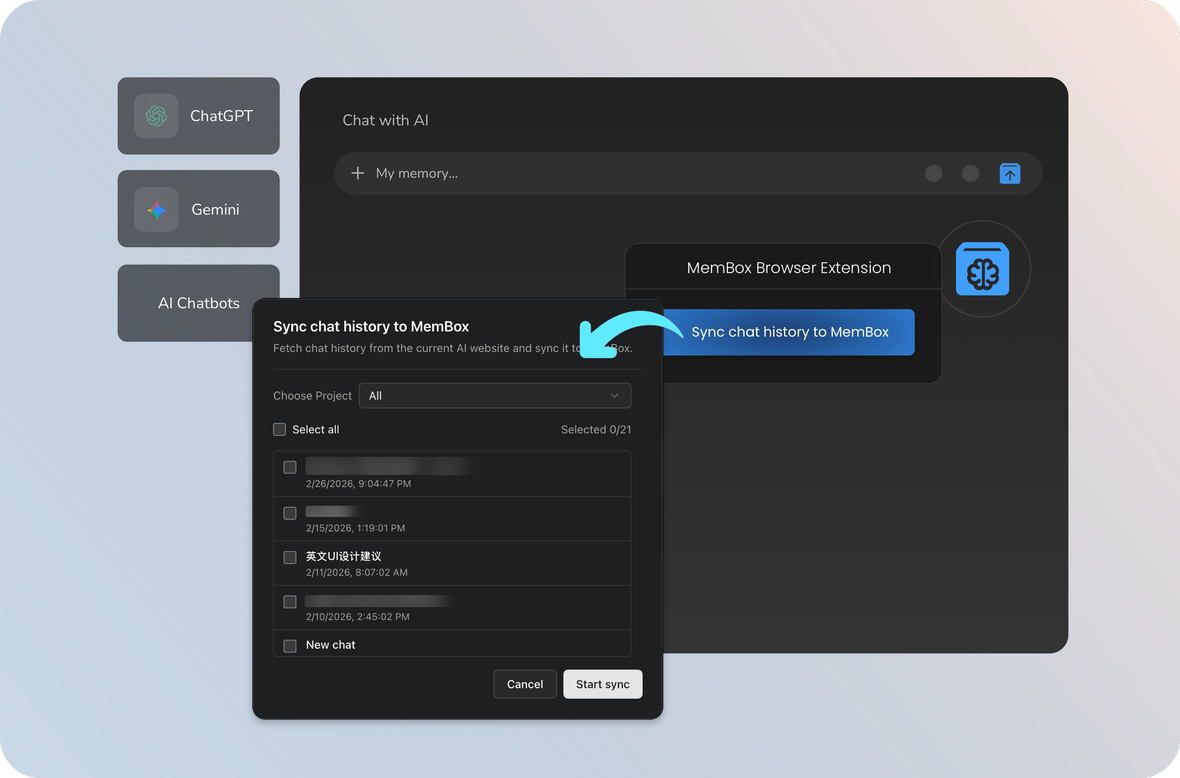Click the 2/11/2026, 8:07:02 AM timestamp
Image resolution: width=1180 pixels, height=778 pixels.
coord(357,573)
